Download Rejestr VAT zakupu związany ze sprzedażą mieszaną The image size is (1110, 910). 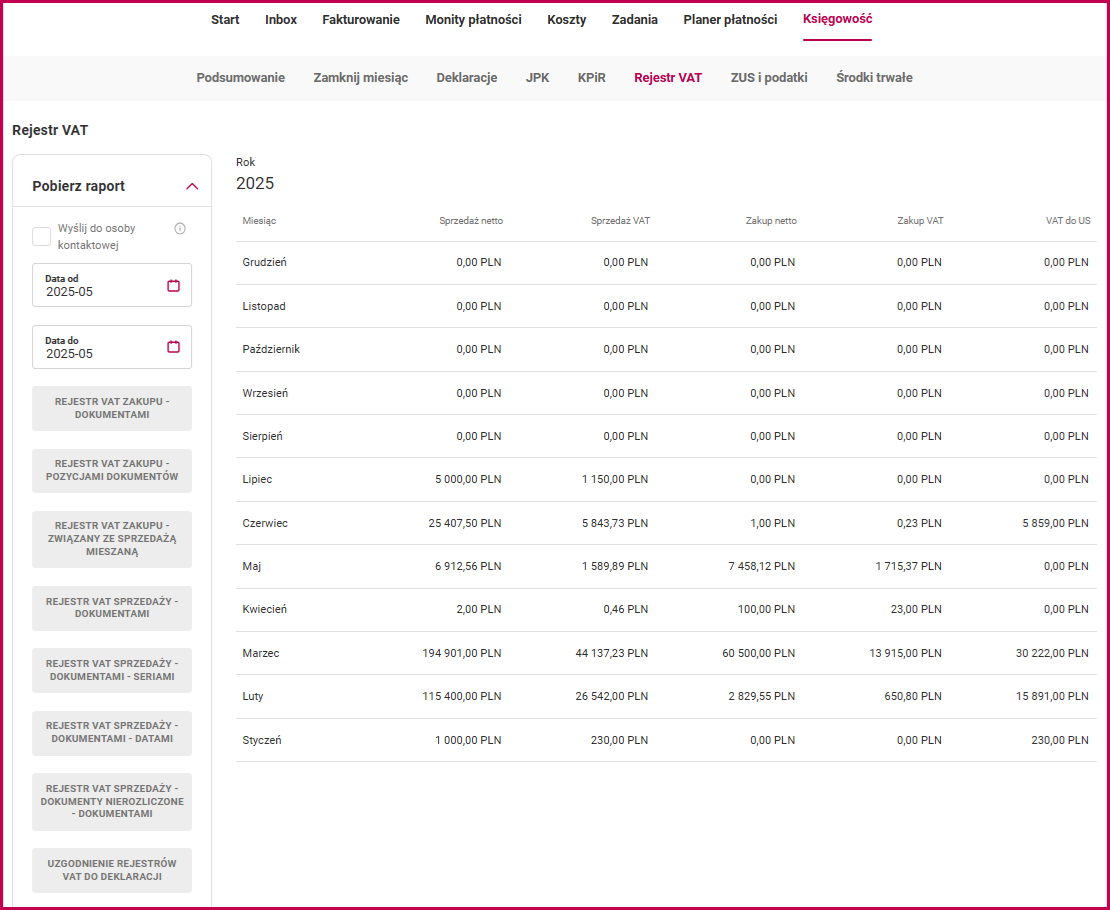pyautogui.click(x=112, y=539)
